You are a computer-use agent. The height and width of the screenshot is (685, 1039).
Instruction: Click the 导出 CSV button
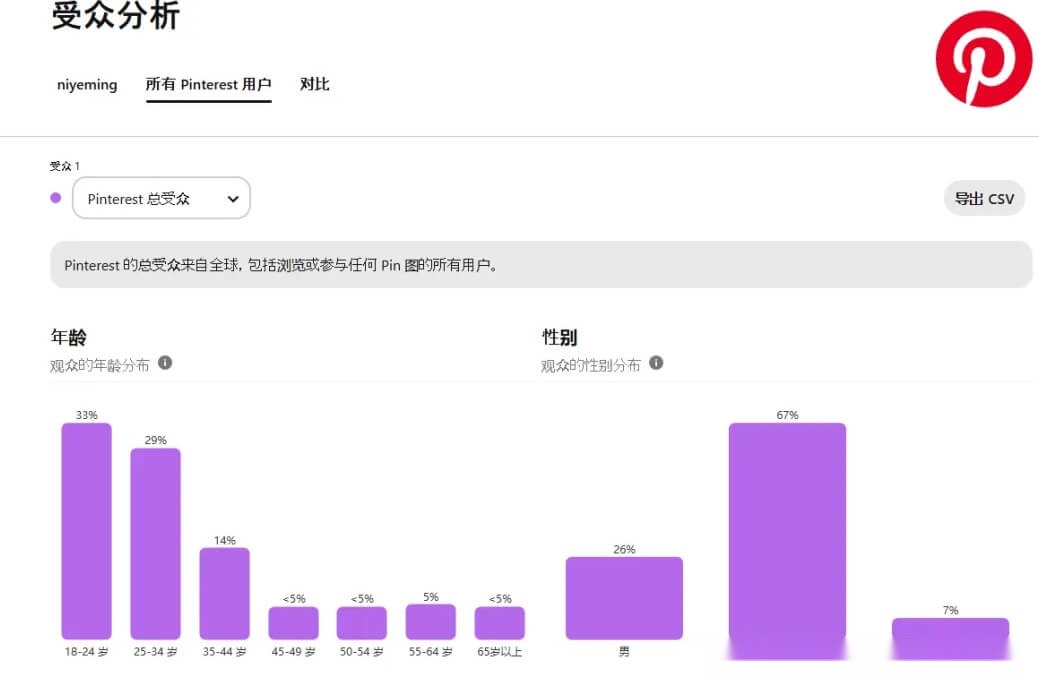coord(984,198)
